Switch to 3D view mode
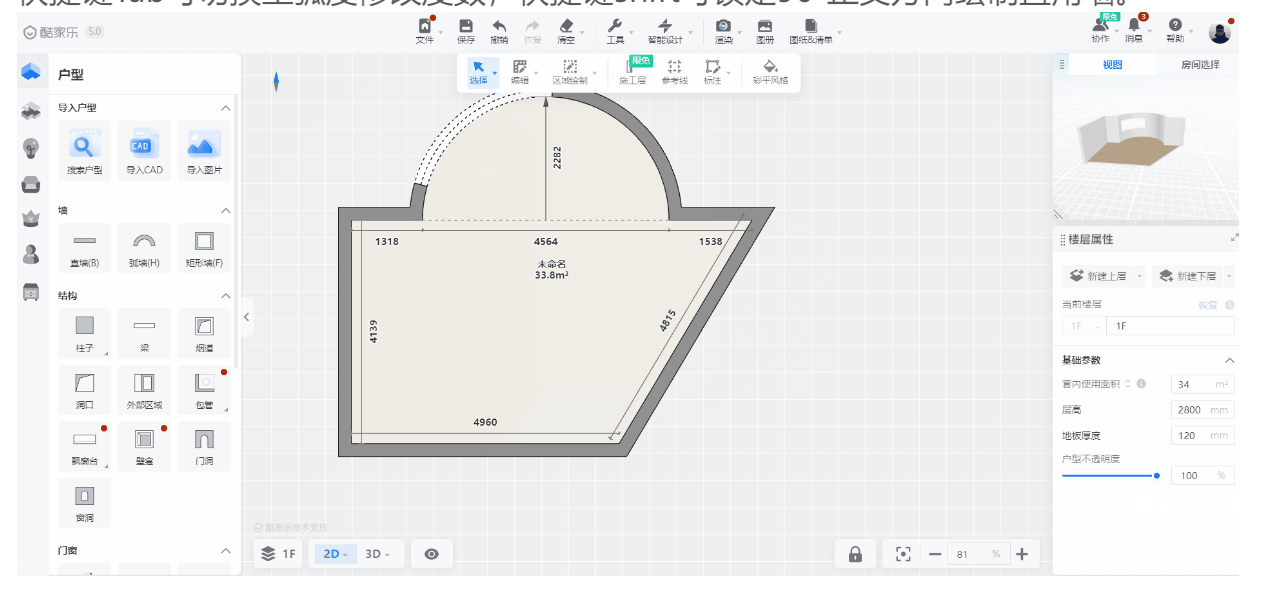Viewport: 1264px width, 606px height. click(x=377, y=554)
